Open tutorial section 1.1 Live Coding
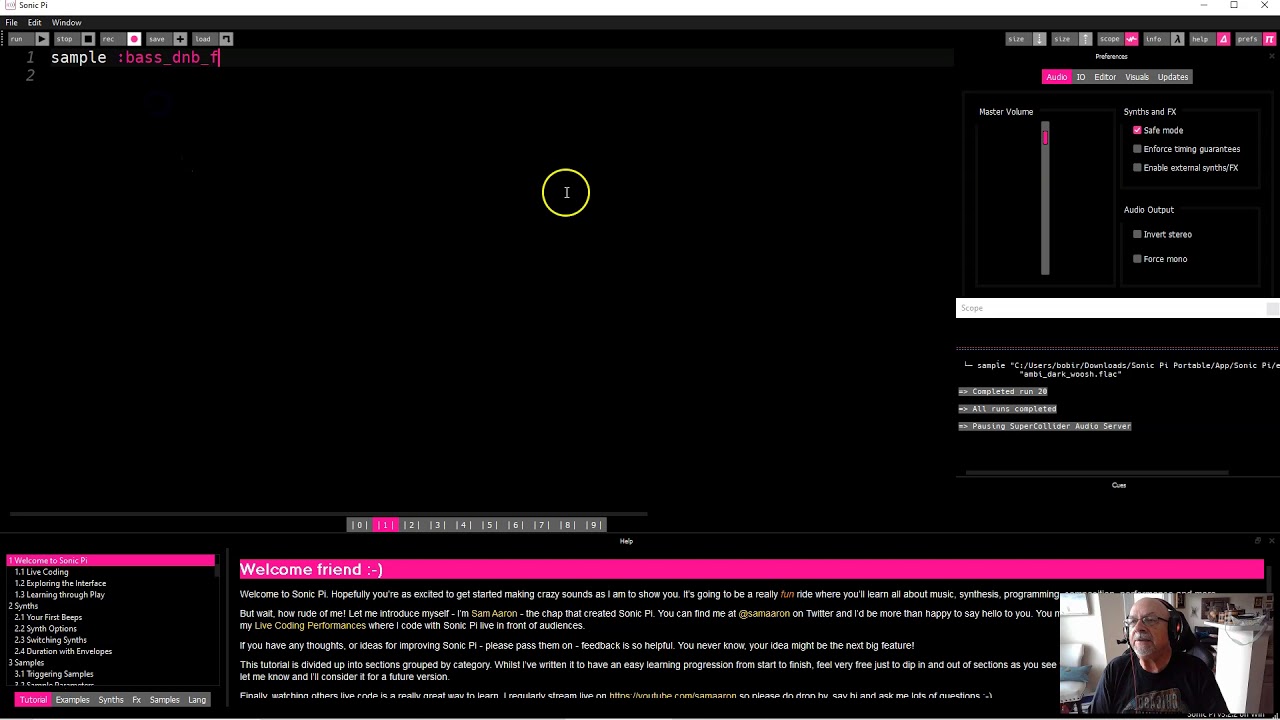The image size is (1280, 720). [41, 572]
